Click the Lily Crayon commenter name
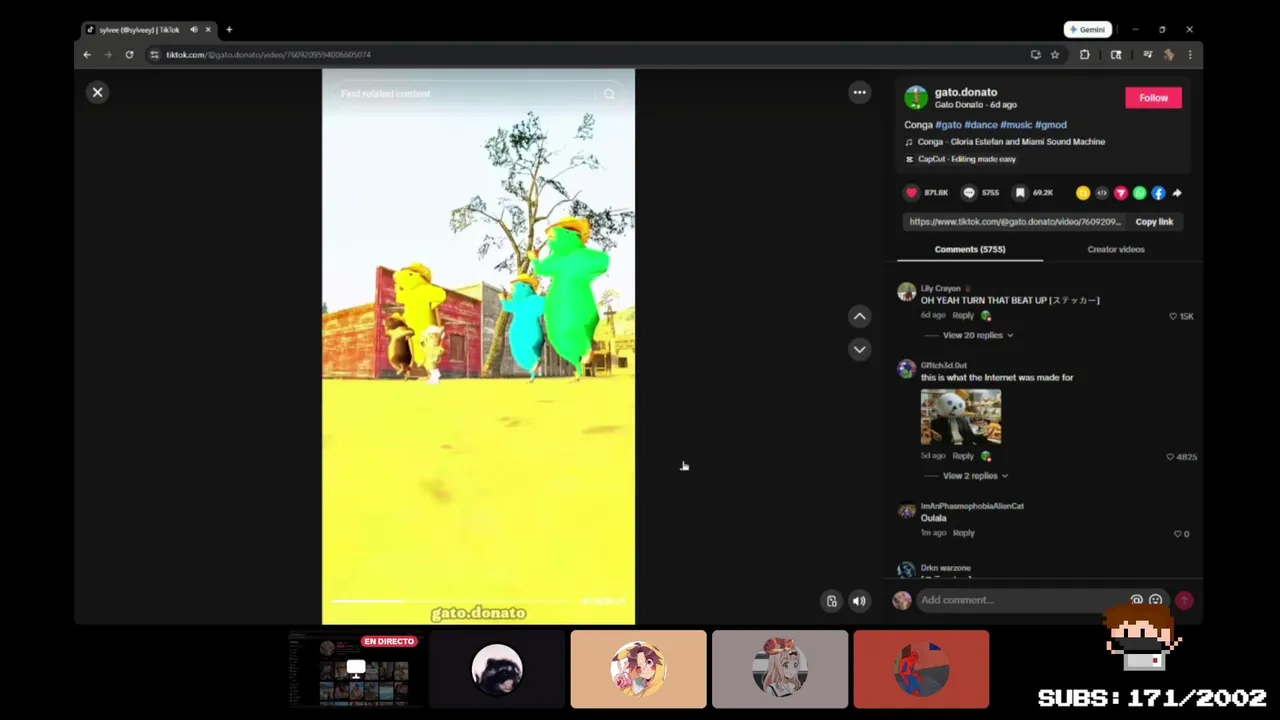 pyautogui.click(x=940, y=288)
